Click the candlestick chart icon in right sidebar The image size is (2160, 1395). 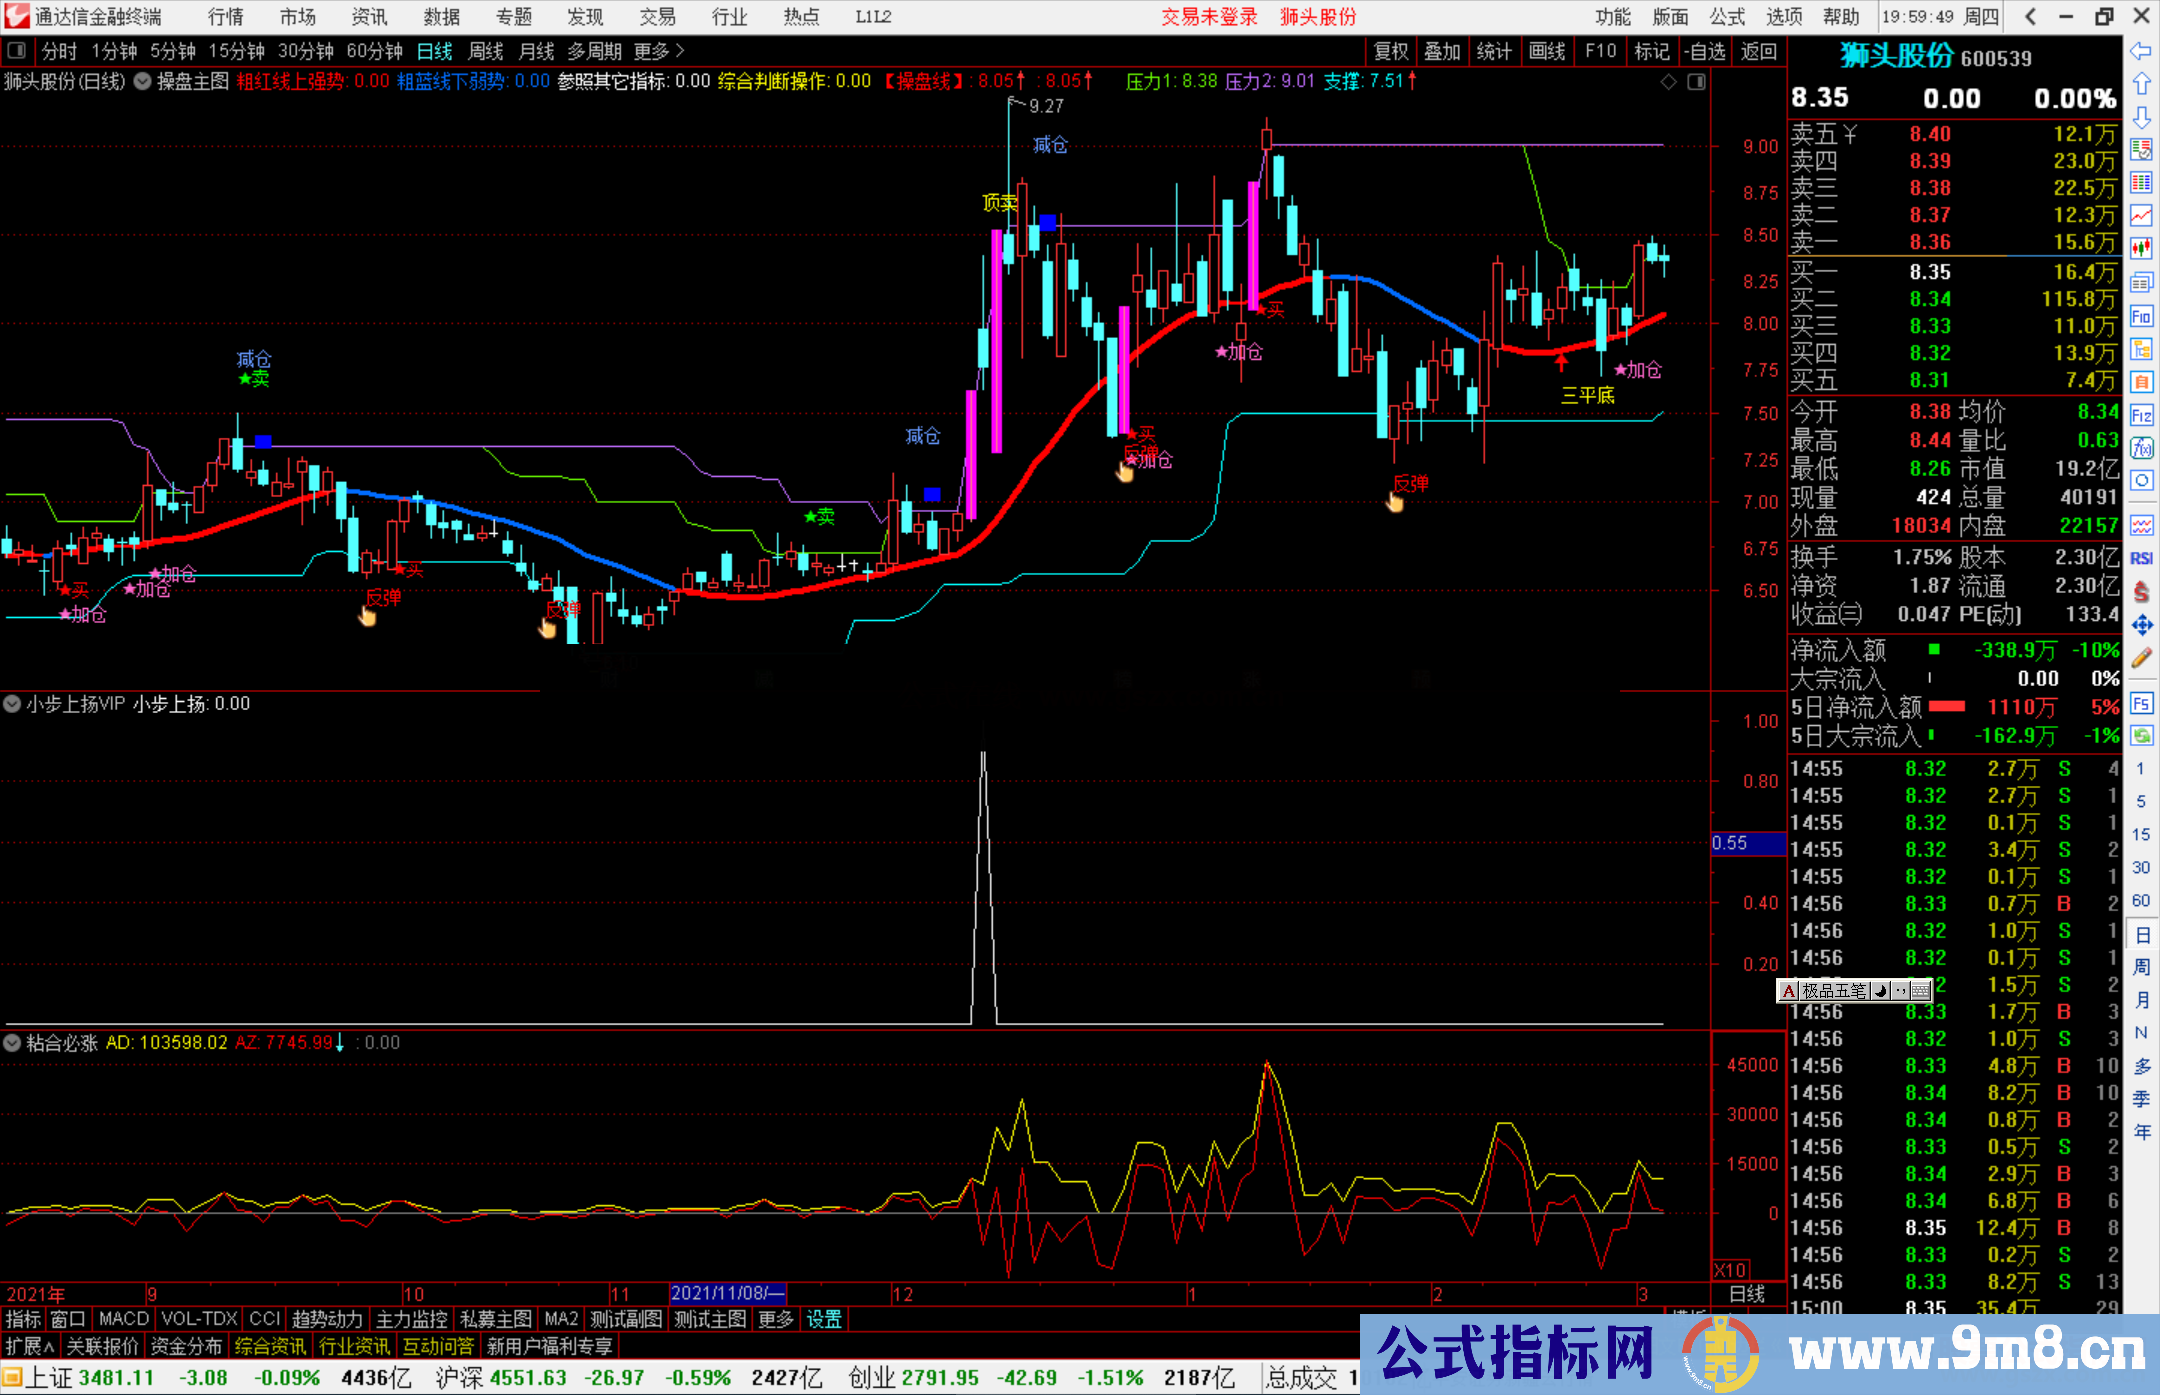click(x=2141, y=248)
